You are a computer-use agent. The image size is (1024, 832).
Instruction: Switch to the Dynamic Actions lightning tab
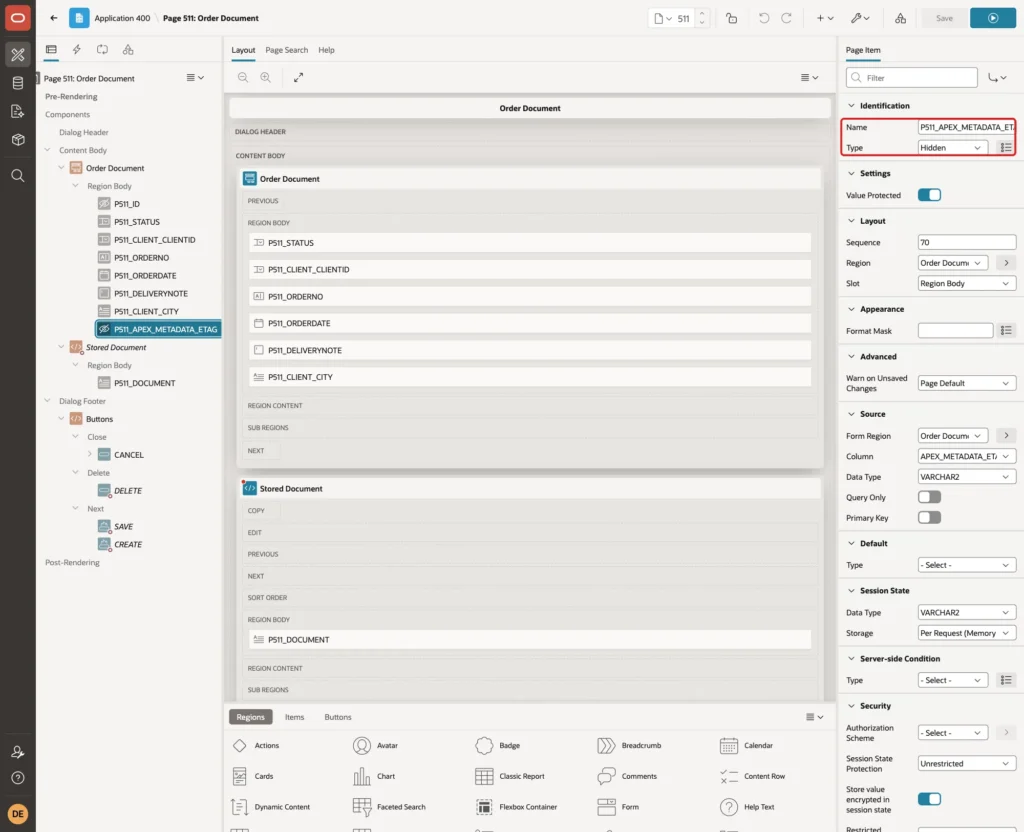point(76,50)
